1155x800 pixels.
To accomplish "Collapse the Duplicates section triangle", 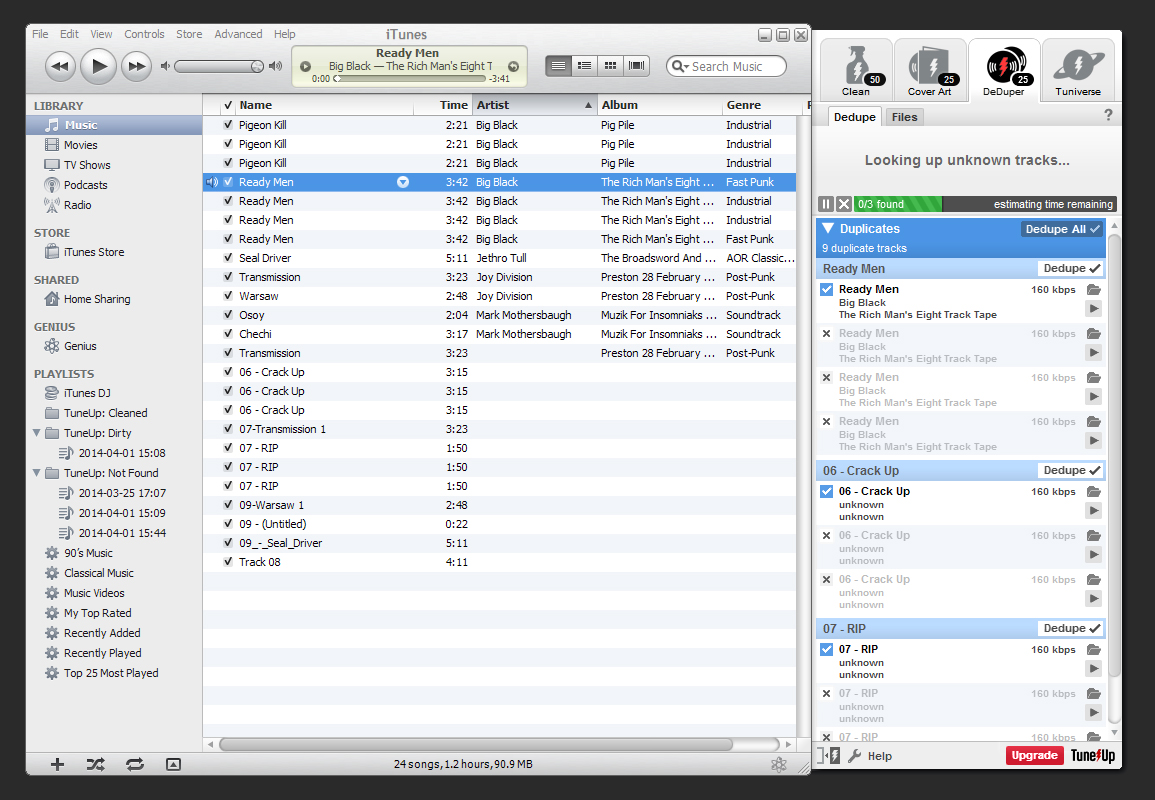I will pos(828,229).
